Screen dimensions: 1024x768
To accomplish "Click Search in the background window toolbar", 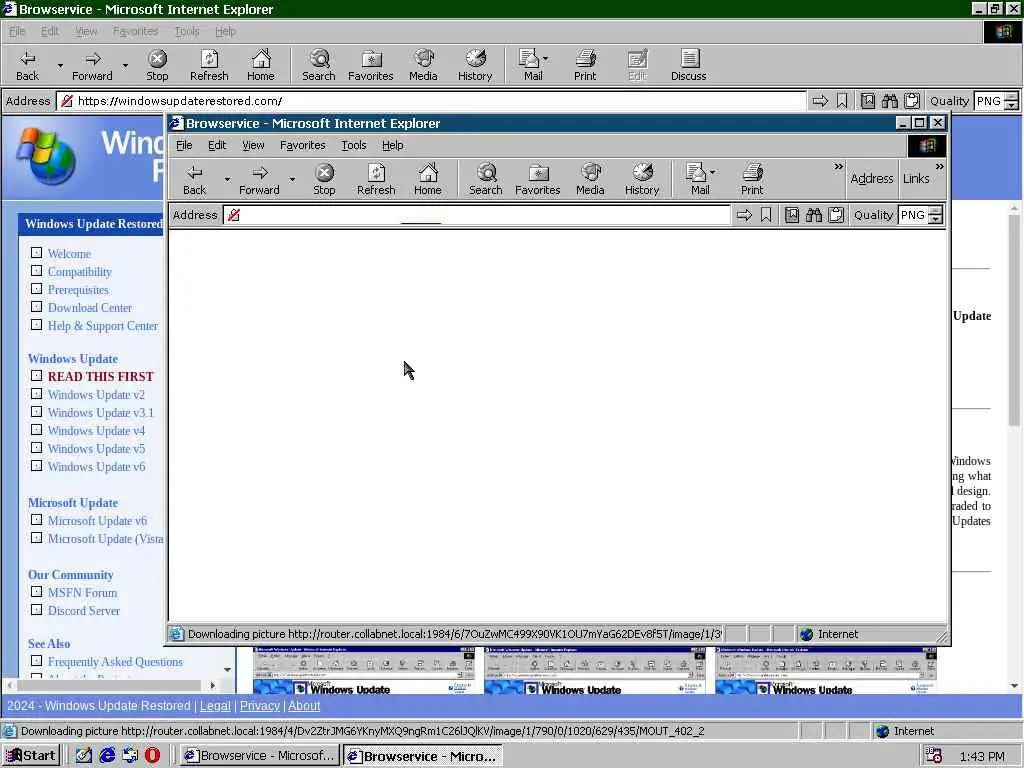I will click(319, 65).
